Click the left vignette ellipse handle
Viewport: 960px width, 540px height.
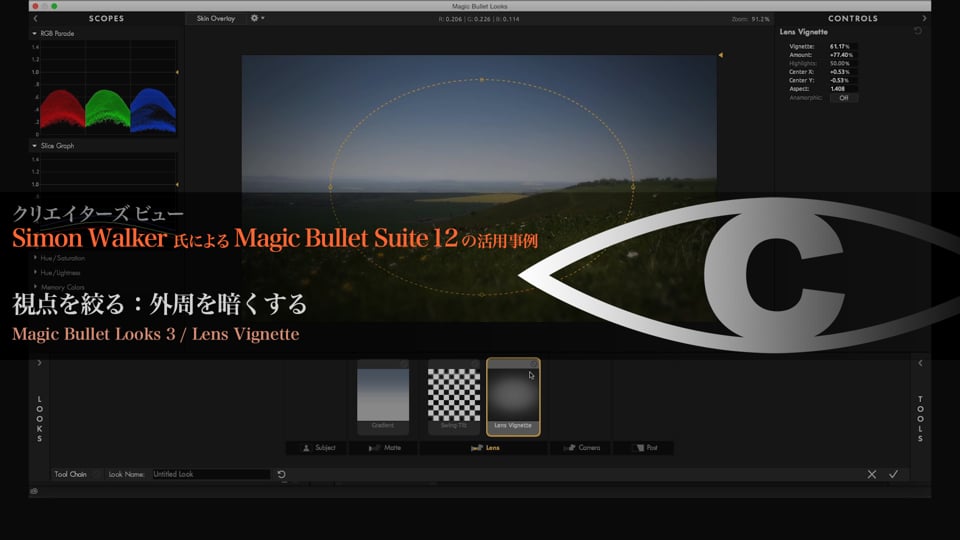pos(331,187)
